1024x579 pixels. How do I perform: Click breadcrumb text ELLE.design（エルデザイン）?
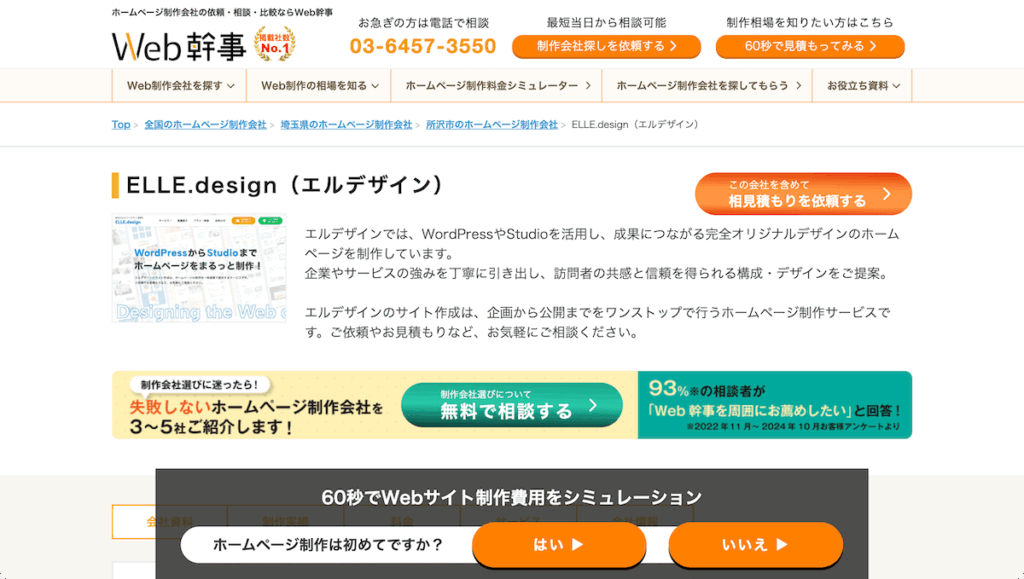pos(637,124)
